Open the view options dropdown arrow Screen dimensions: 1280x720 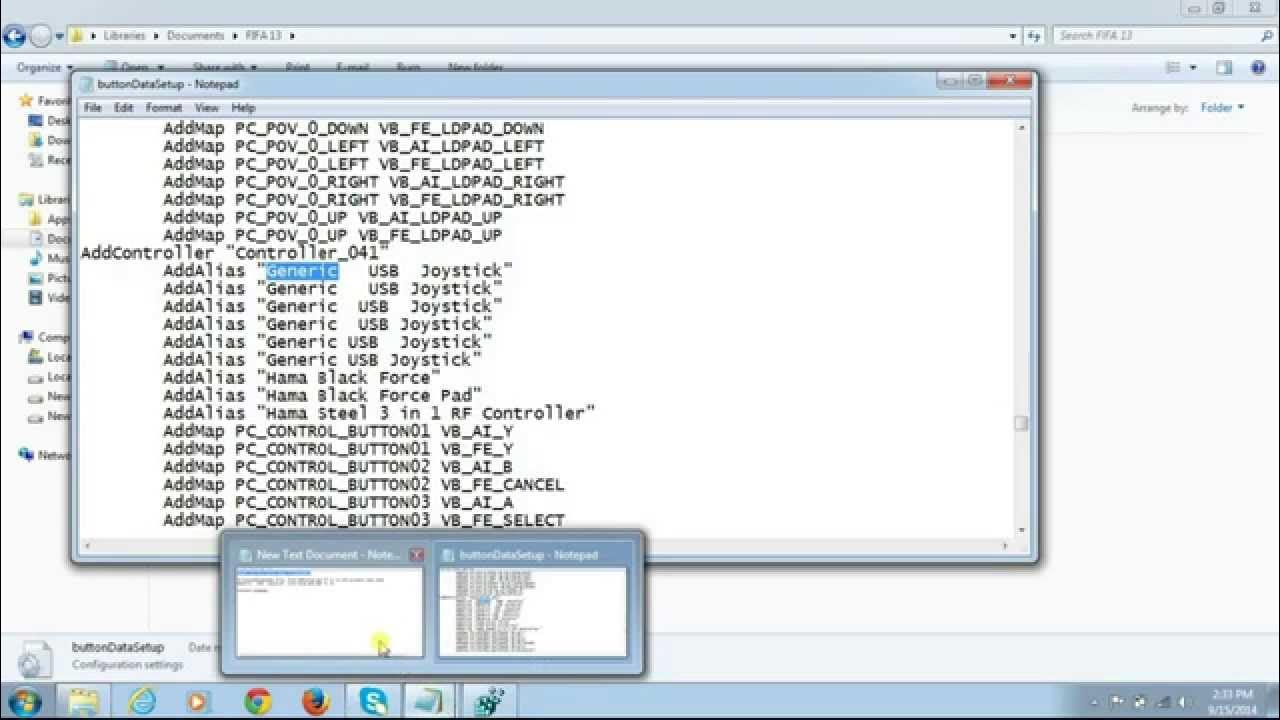(1192, 68)
